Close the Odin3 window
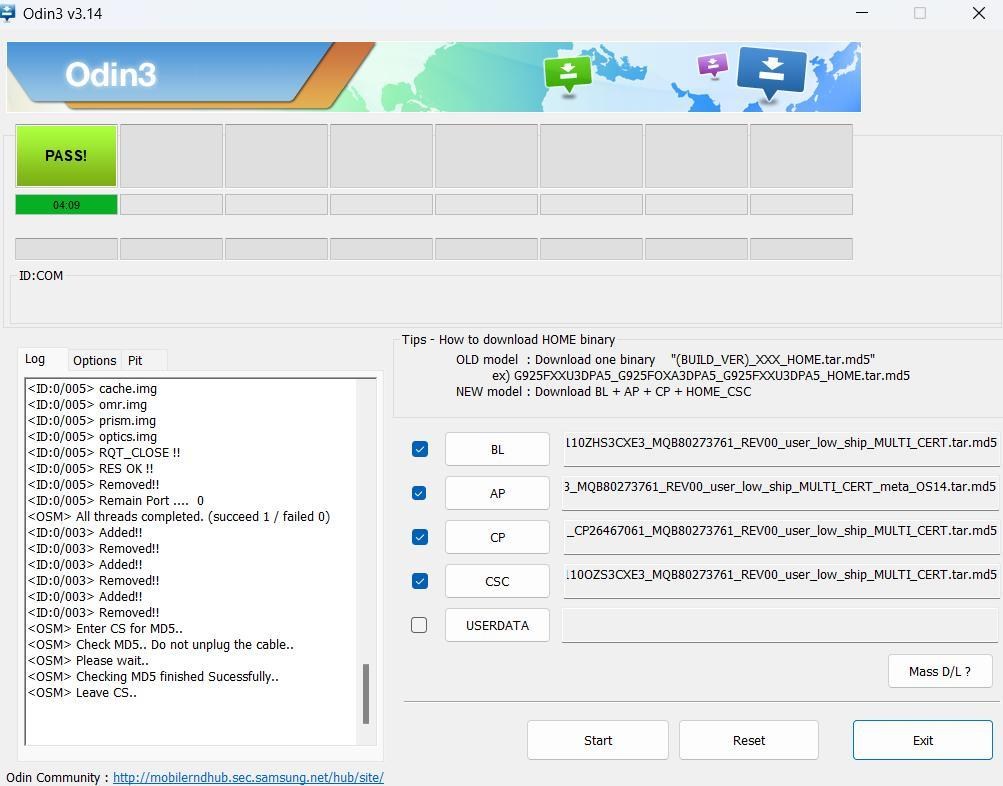 [x=979, y=13]
